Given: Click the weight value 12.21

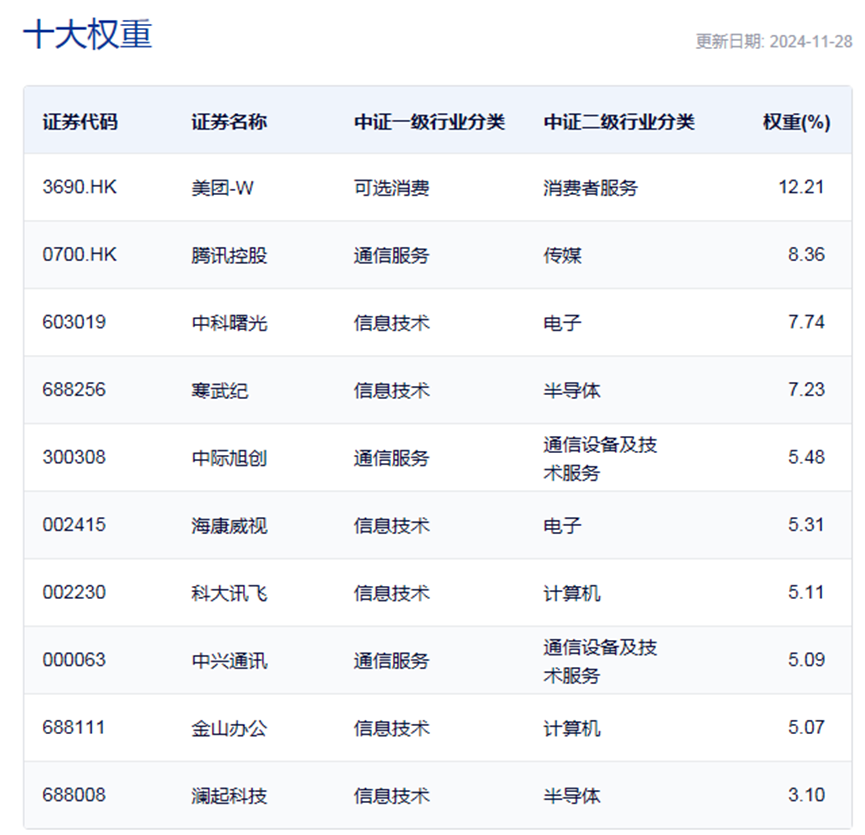Looking at the screenshot, I should pyautogui.click(x=801, y=187).
